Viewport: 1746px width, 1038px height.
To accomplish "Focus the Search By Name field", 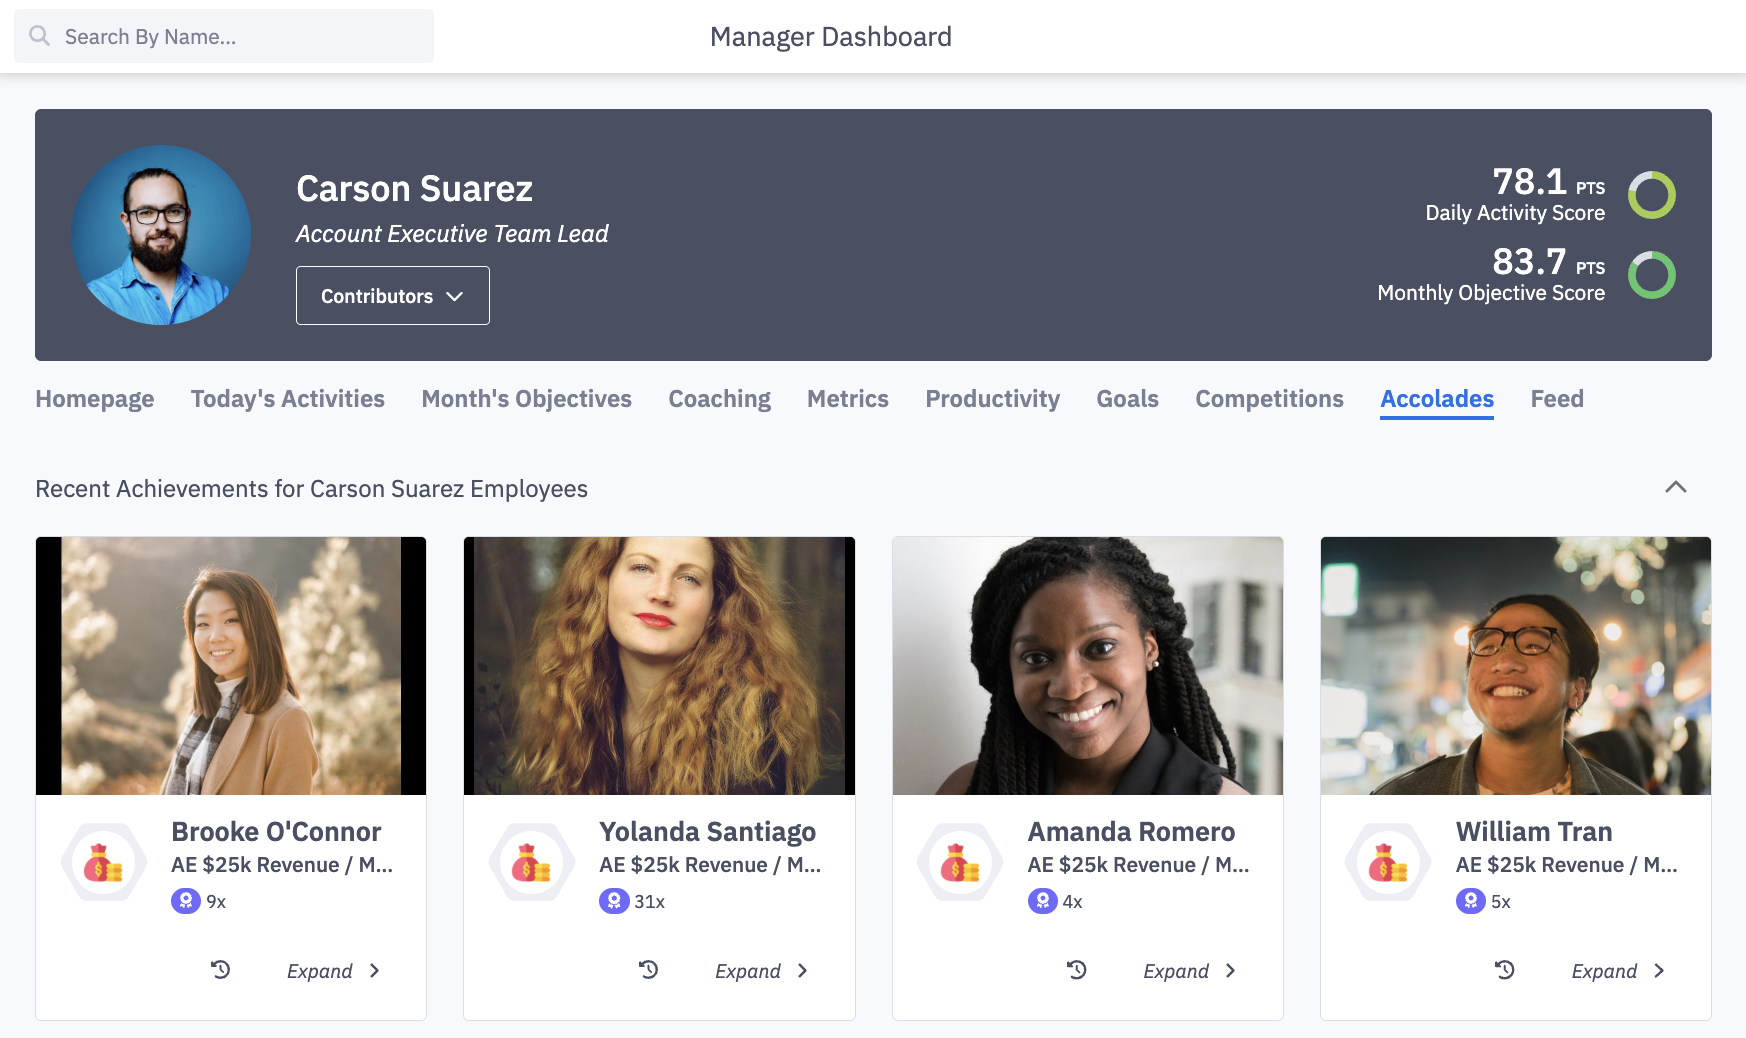I will click(x=240, y=37).
